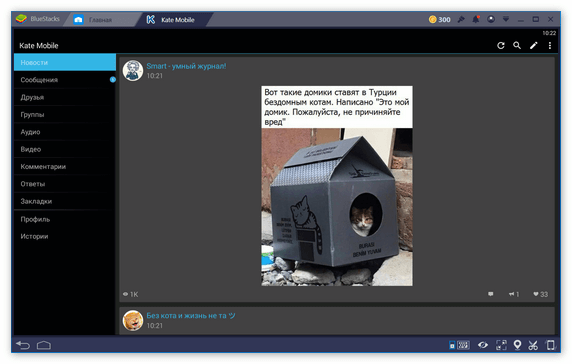This screenshot has height=364, width=572.
Task: Open Друзья in the sidebar
Action: point(65,97)
